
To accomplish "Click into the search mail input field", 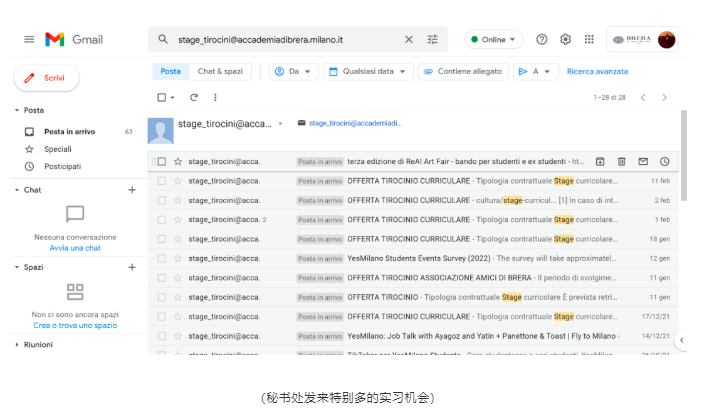I will tap(286, 39).
